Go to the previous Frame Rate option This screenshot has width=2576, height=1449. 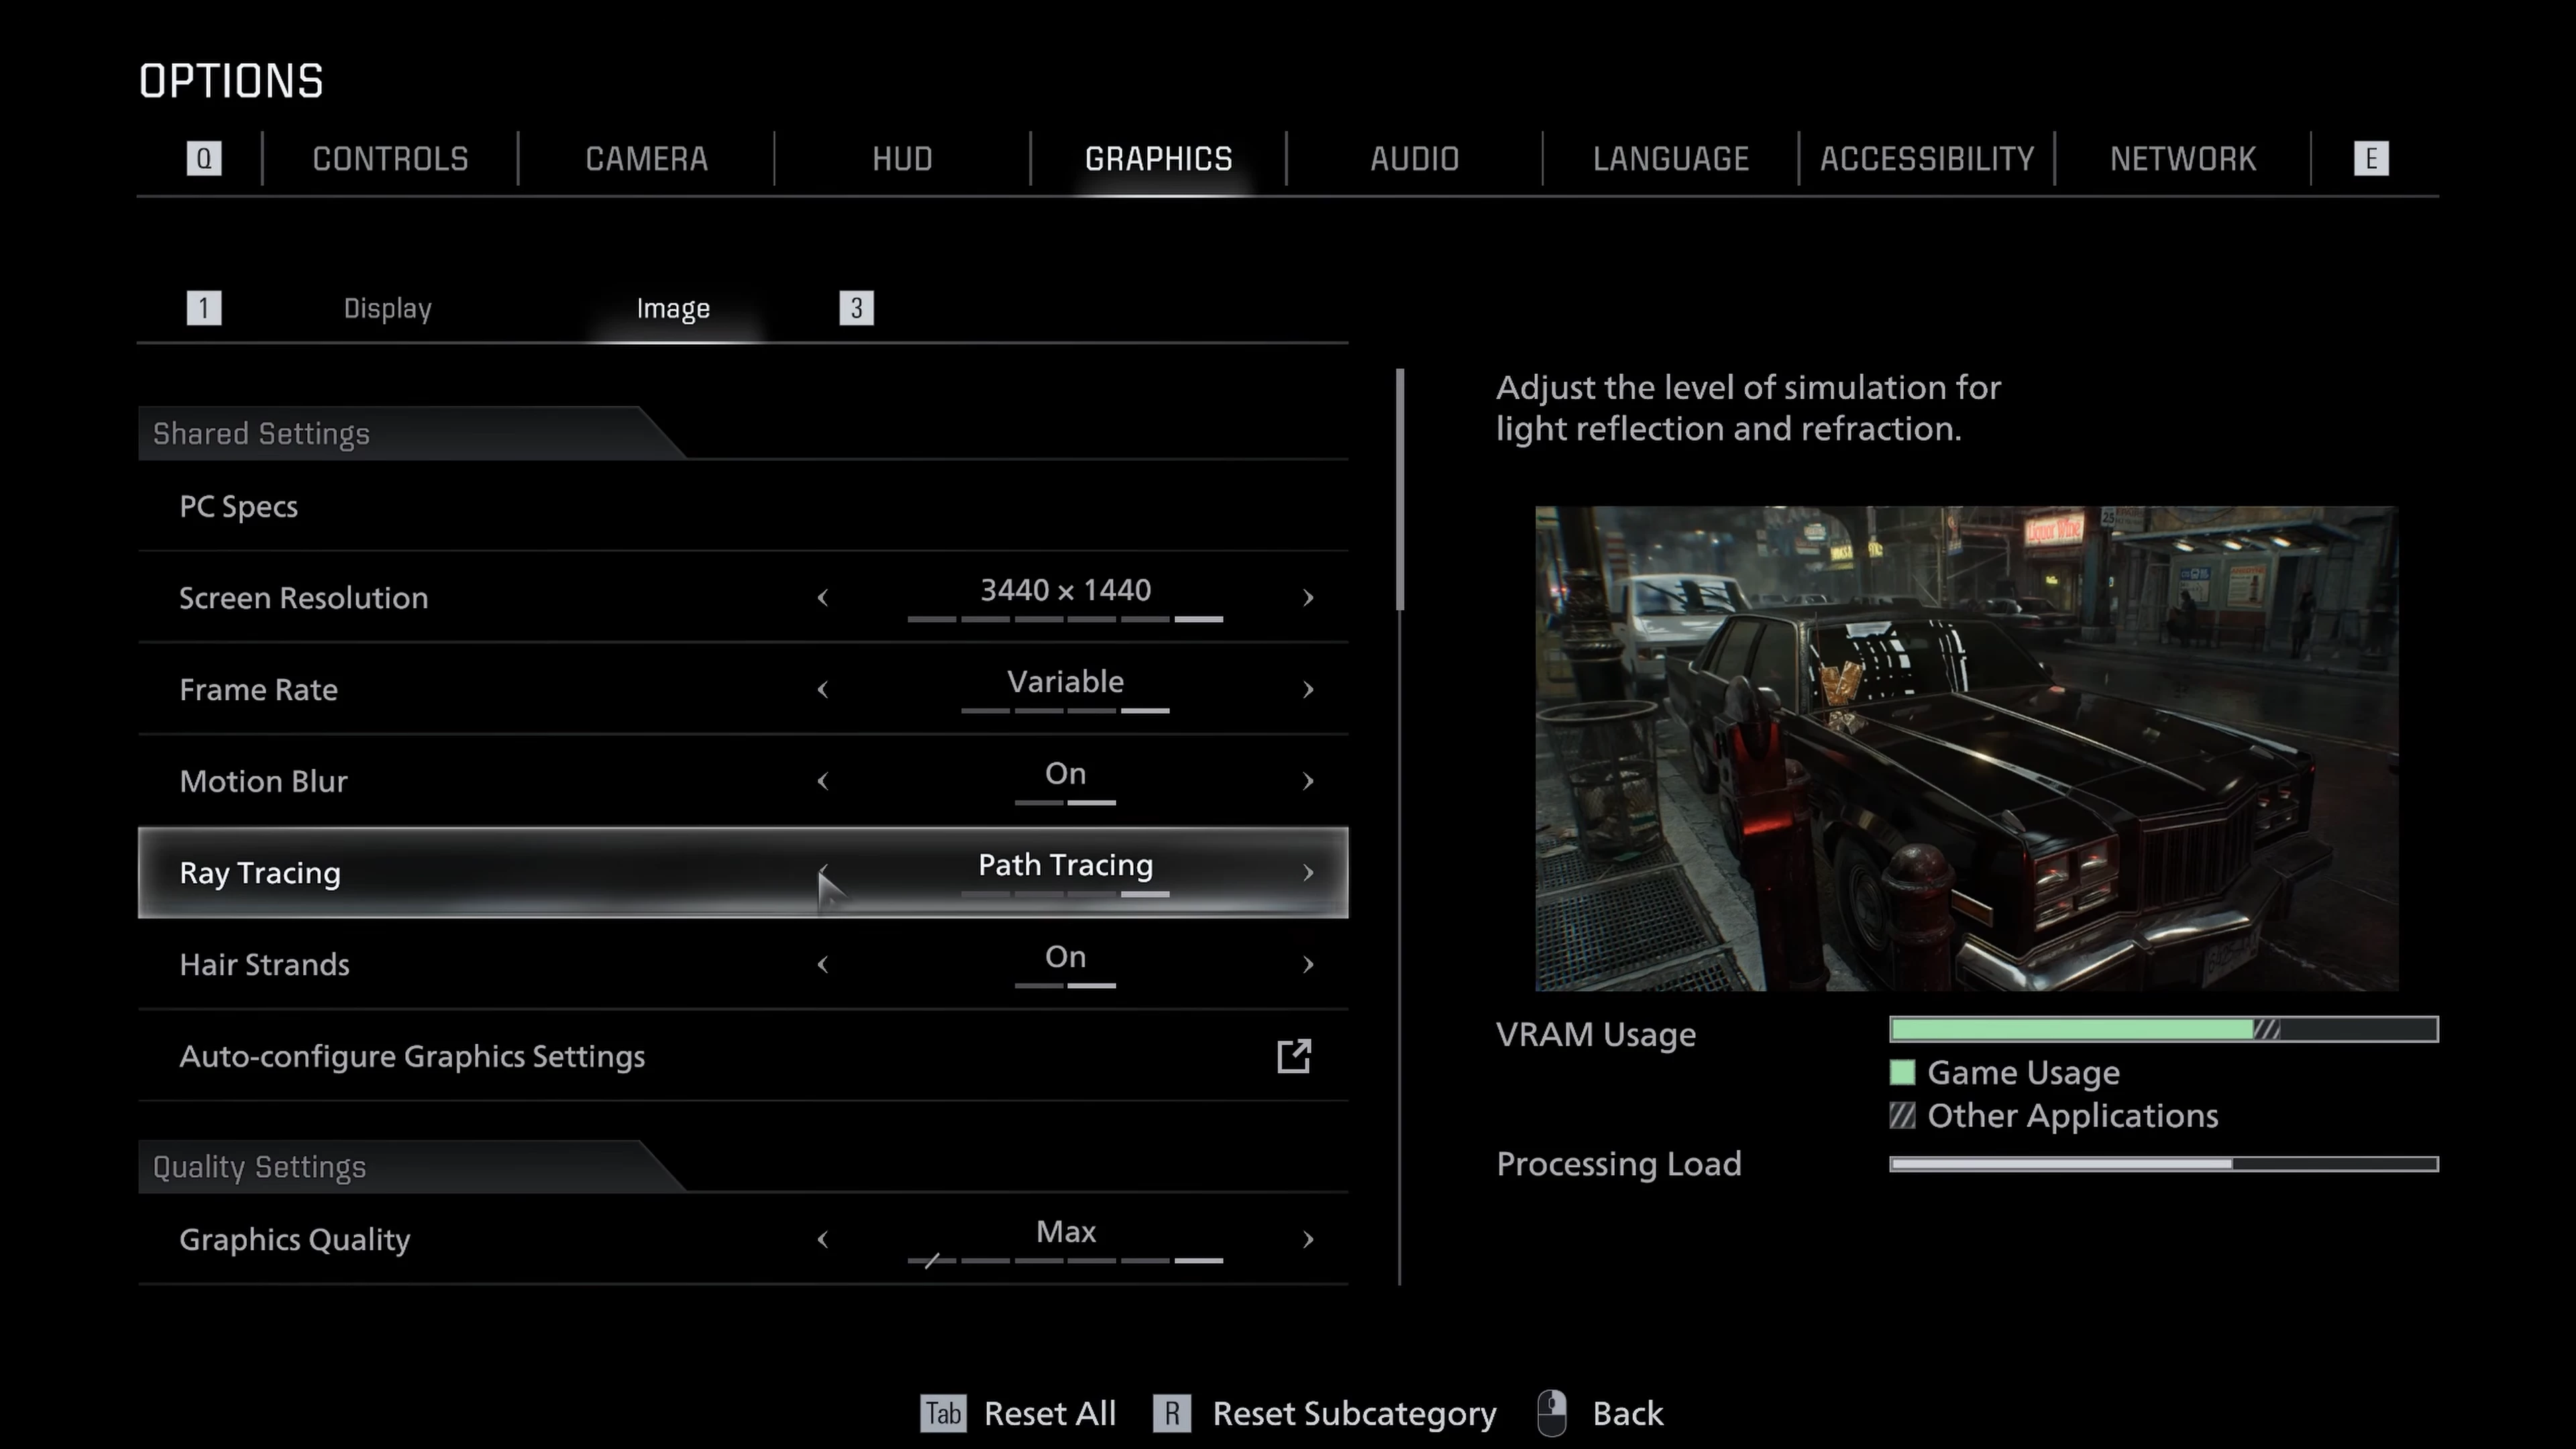(823, 690)
